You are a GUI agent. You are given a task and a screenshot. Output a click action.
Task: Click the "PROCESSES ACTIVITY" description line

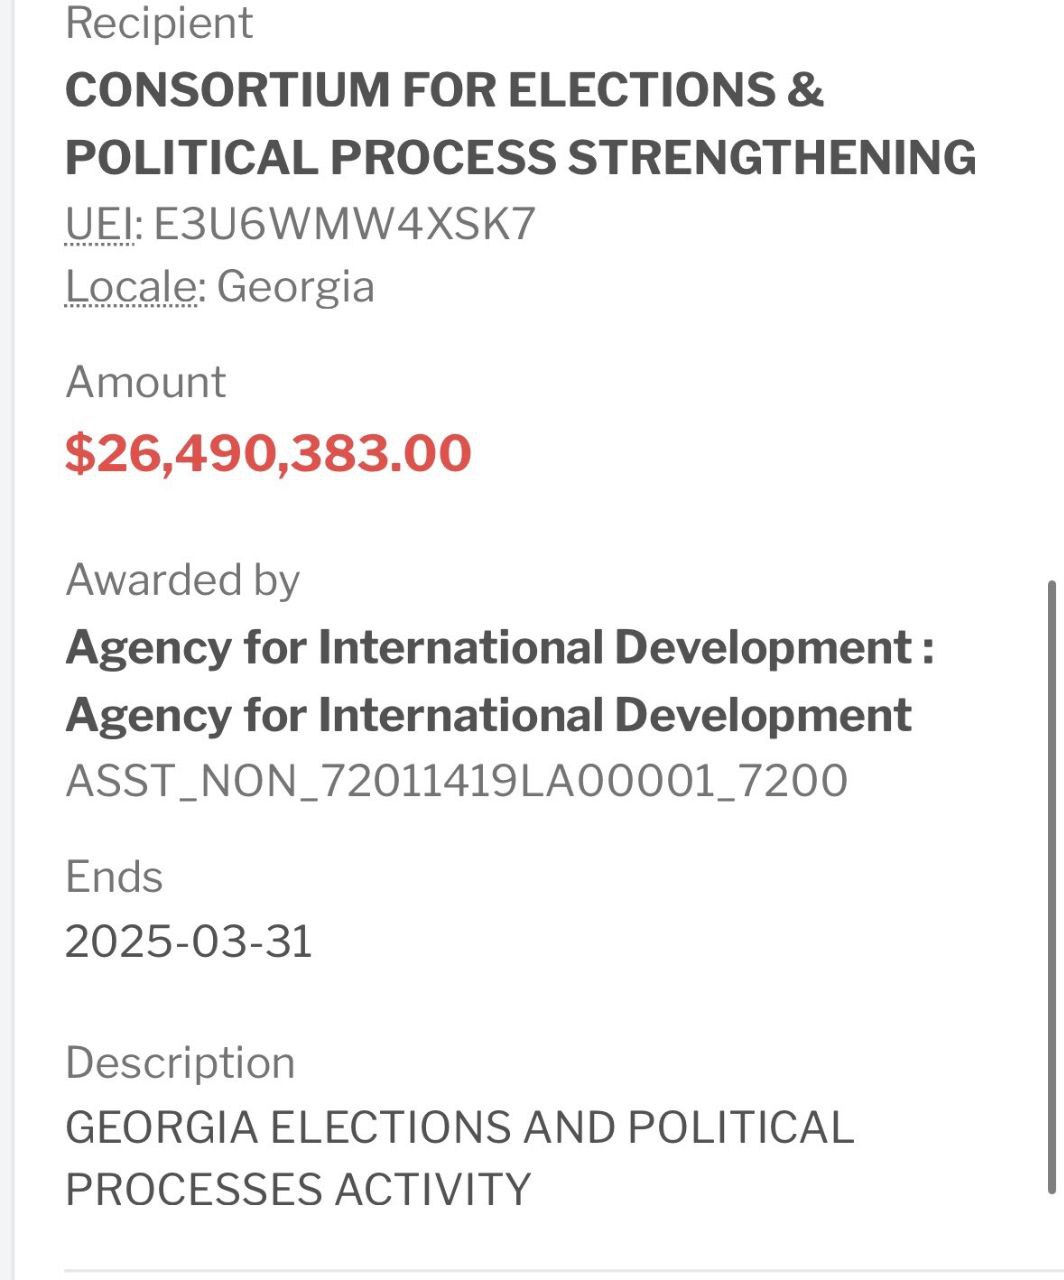pyautogui.click(x=297, y=1190)
